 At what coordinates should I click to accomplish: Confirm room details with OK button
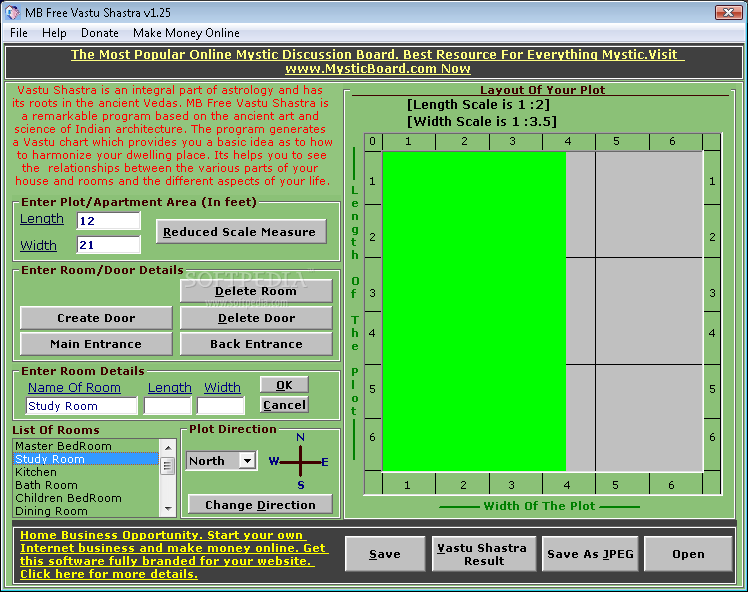(x=284, y=385)
